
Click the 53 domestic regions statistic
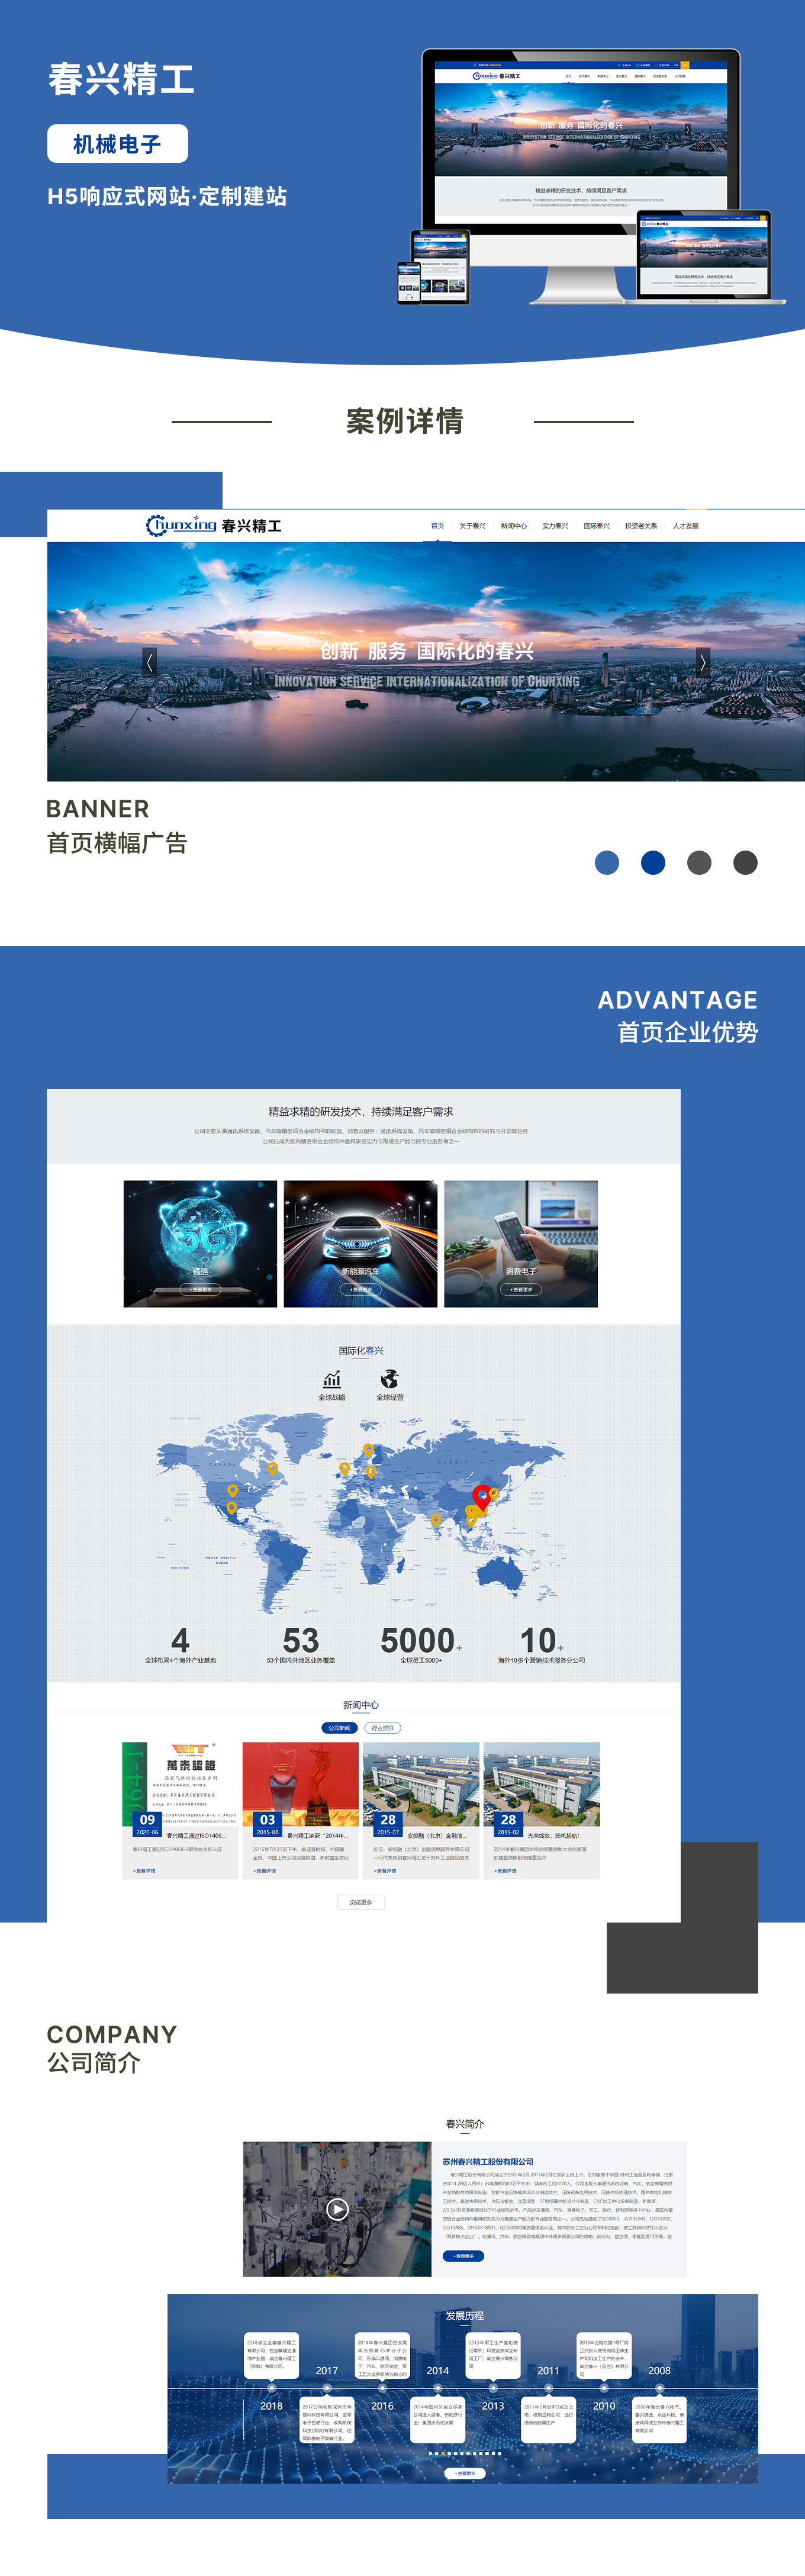coord(301,1645)
